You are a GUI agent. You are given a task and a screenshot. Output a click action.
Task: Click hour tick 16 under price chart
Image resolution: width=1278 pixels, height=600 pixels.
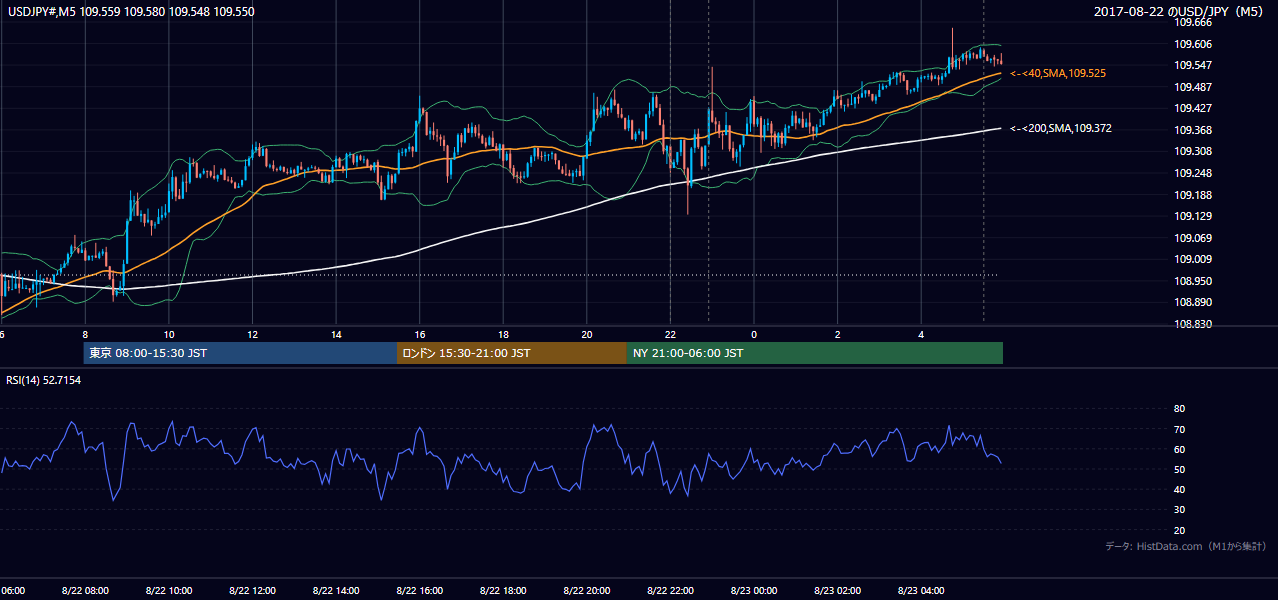(420, 335)
